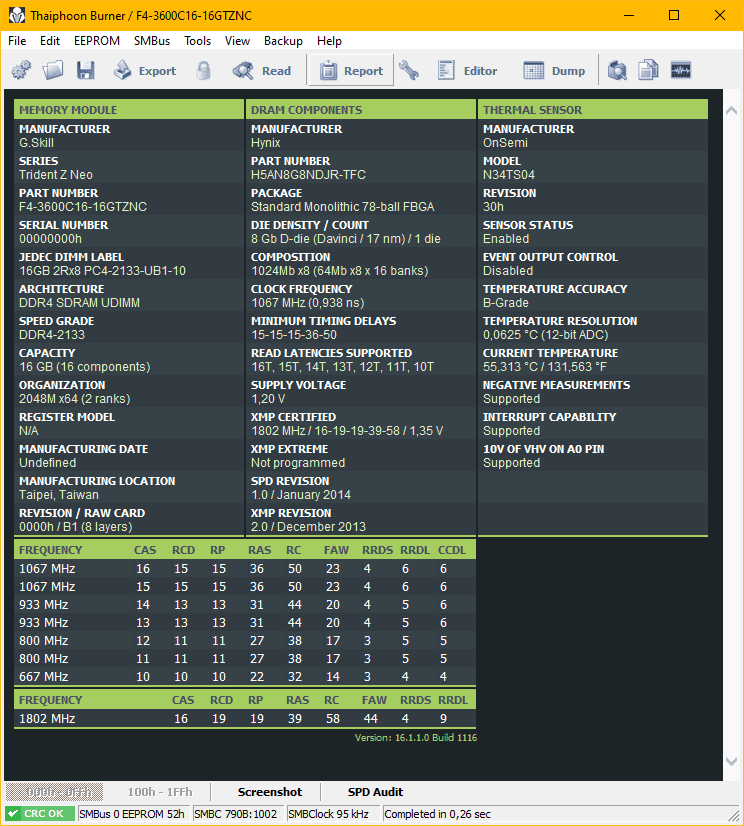Click the scrollbar up arrow
744x826 pixels.
coord(731,111)
